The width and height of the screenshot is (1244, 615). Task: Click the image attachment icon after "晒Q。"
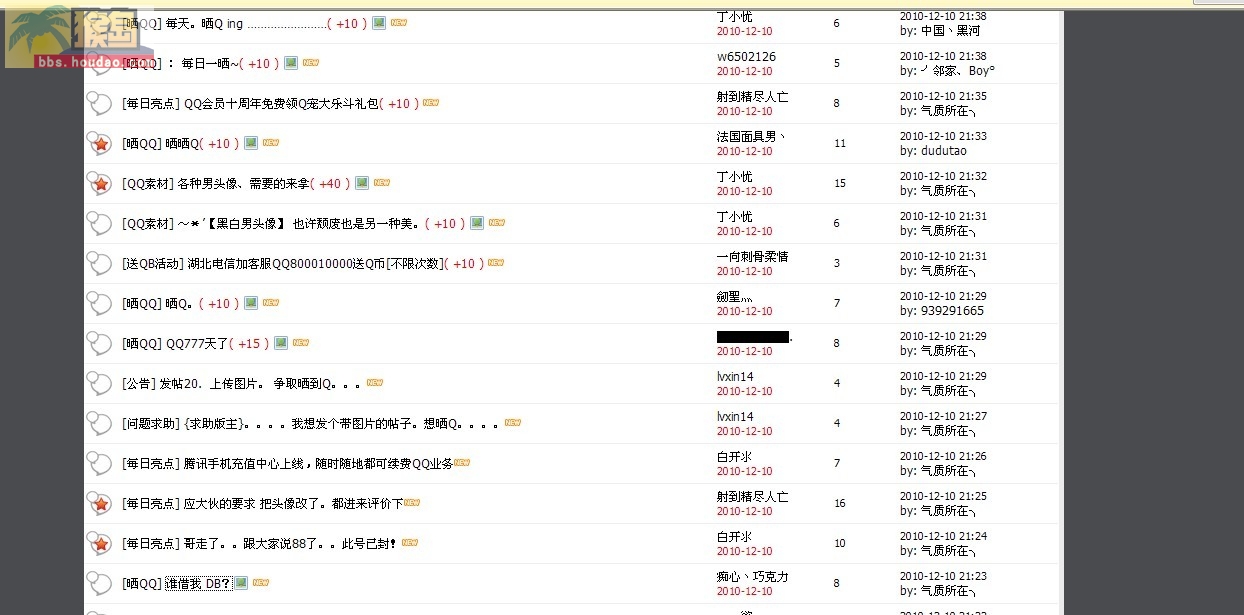pos(251,303)
